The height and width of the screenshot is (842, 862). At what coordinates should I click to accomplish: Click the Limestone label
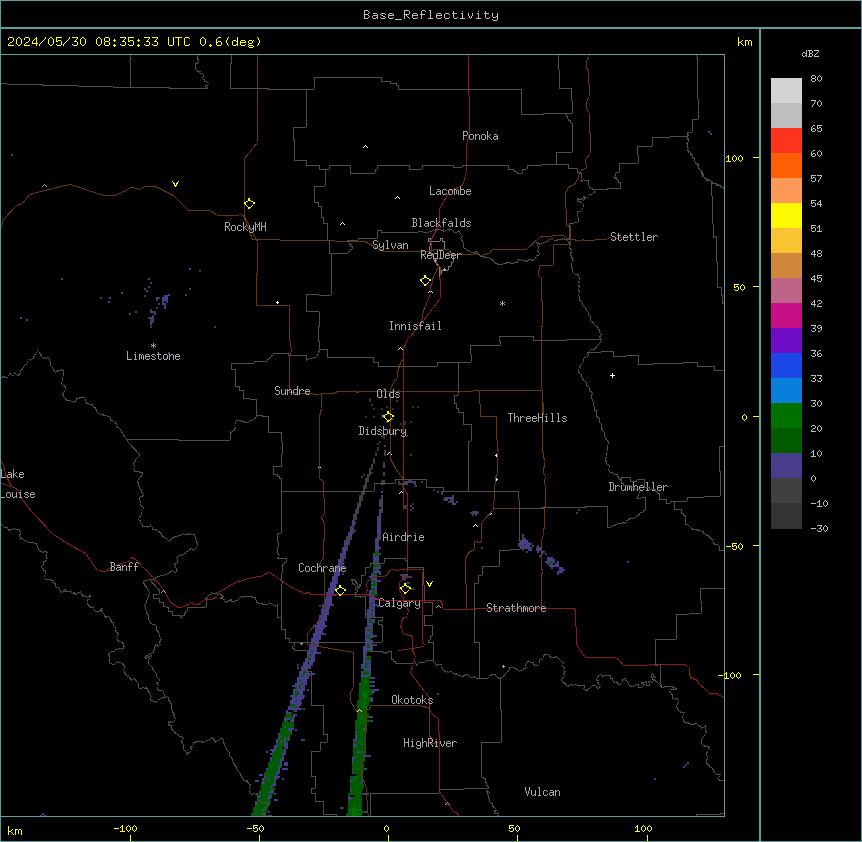point(153,356)
